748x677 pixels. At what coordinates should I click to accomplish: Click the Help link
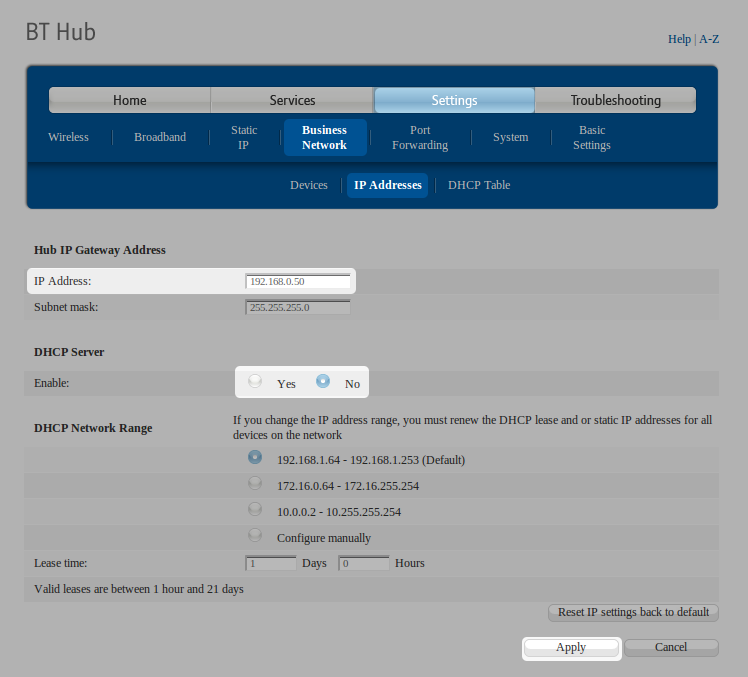pyautogui.click(x=679, y=39)
